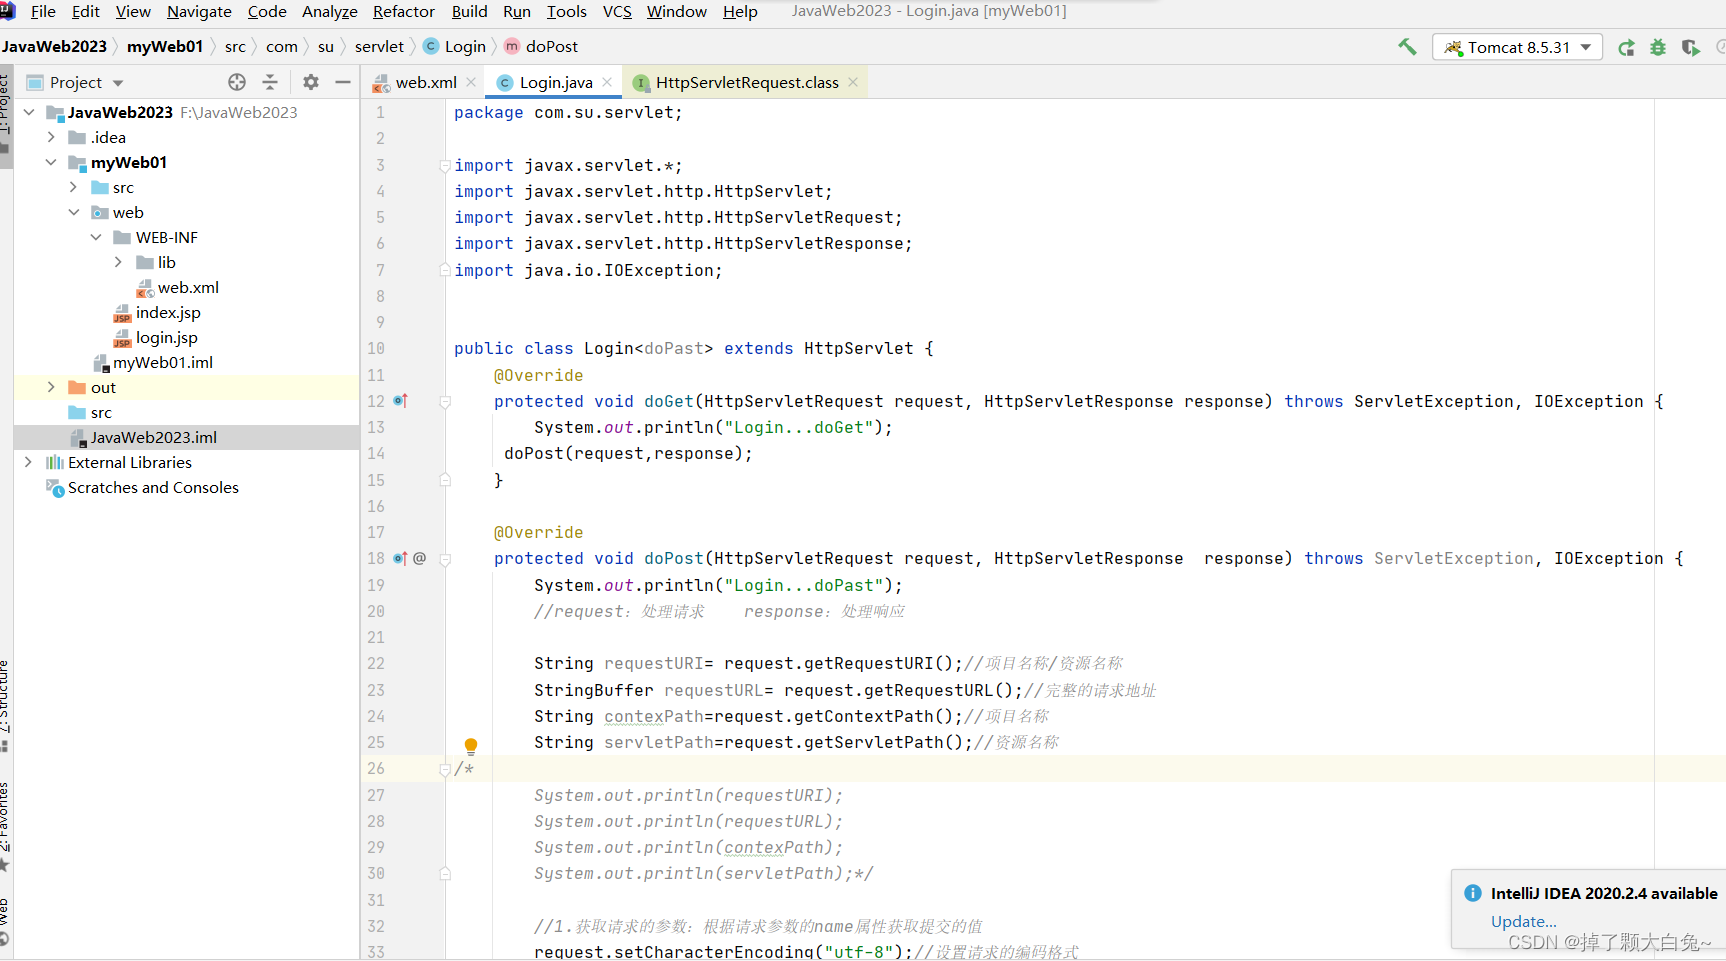This screenshot has height=961, width=1726.
Task: Close the HttpServletRequest.class tab
Action: tap(853, 82)
